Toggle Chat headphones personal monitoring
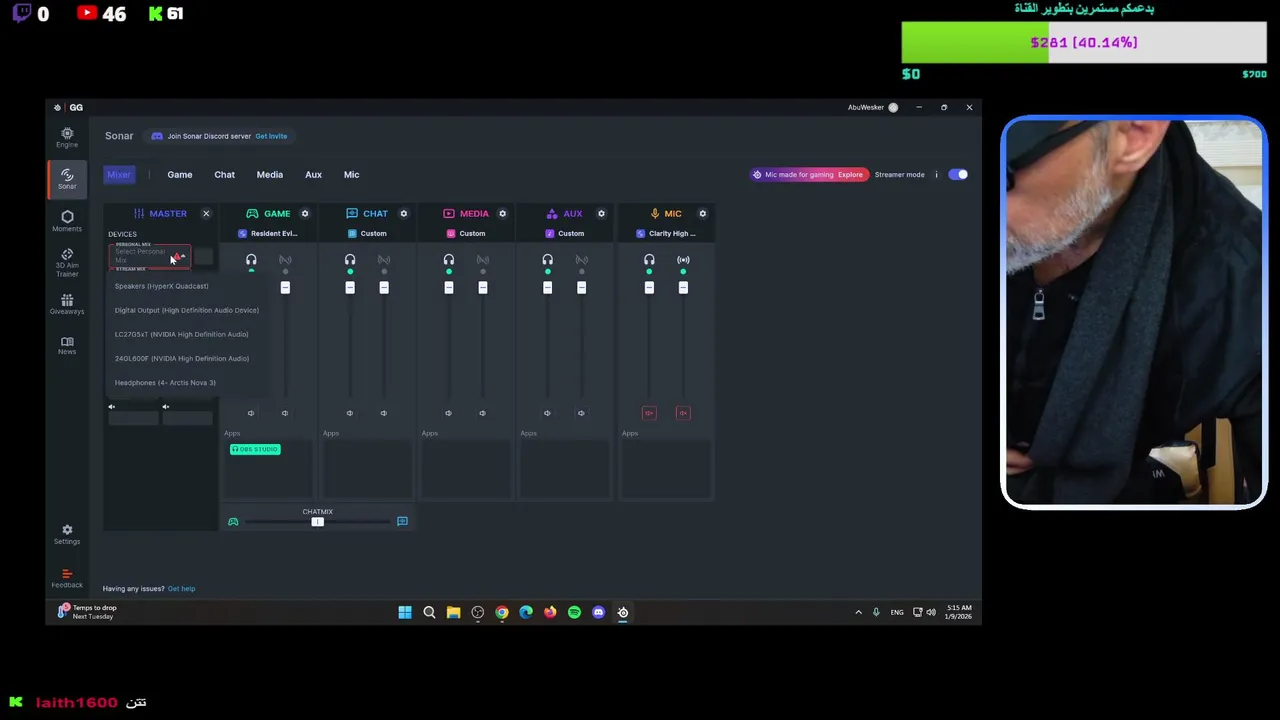The height and width of the screenshot is (720, 1280). click(350, 260)
